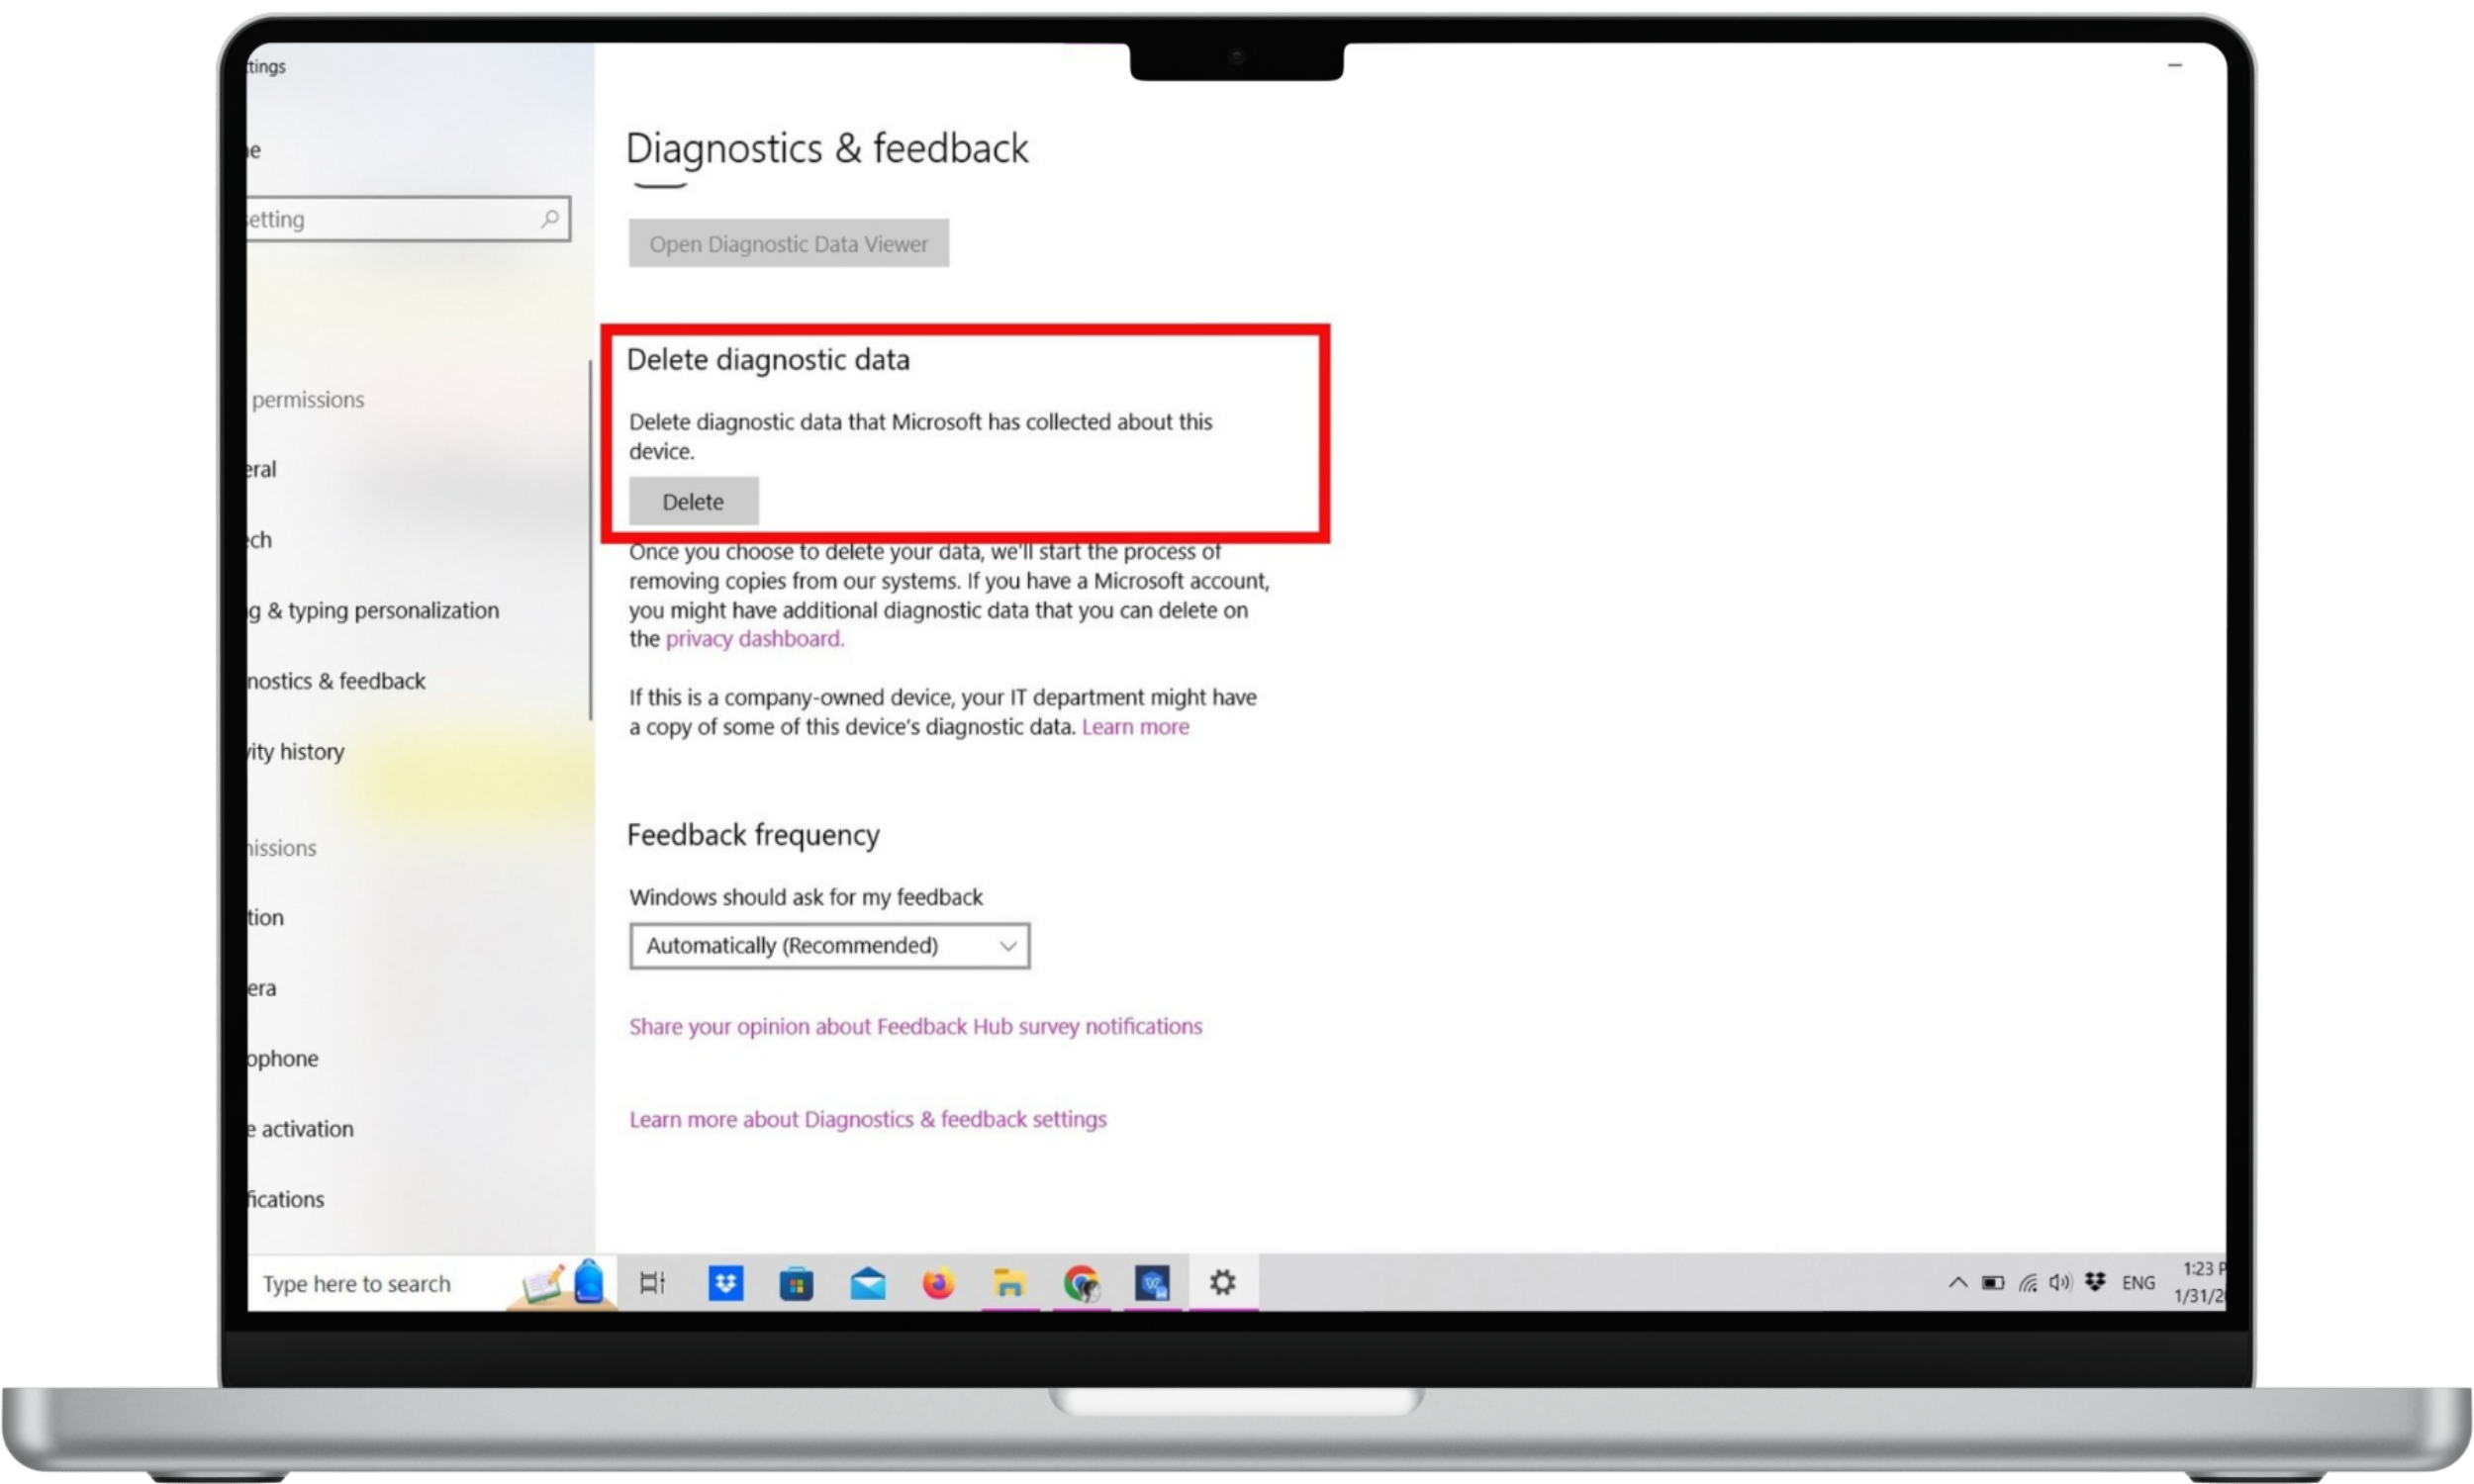2474x1484 pixels.
Task: Open Feedback Hub survey notifications opinion link
Action: pyautogui.click(x=915, y=1026)
